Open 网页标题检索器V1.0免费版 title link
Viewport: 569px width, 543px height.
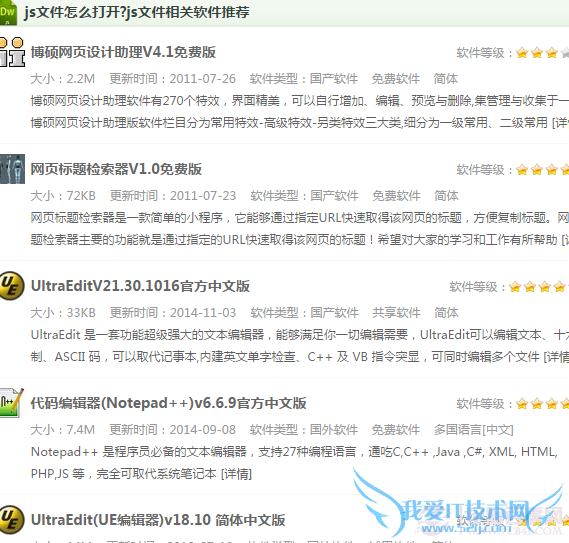tap(116, 170)
